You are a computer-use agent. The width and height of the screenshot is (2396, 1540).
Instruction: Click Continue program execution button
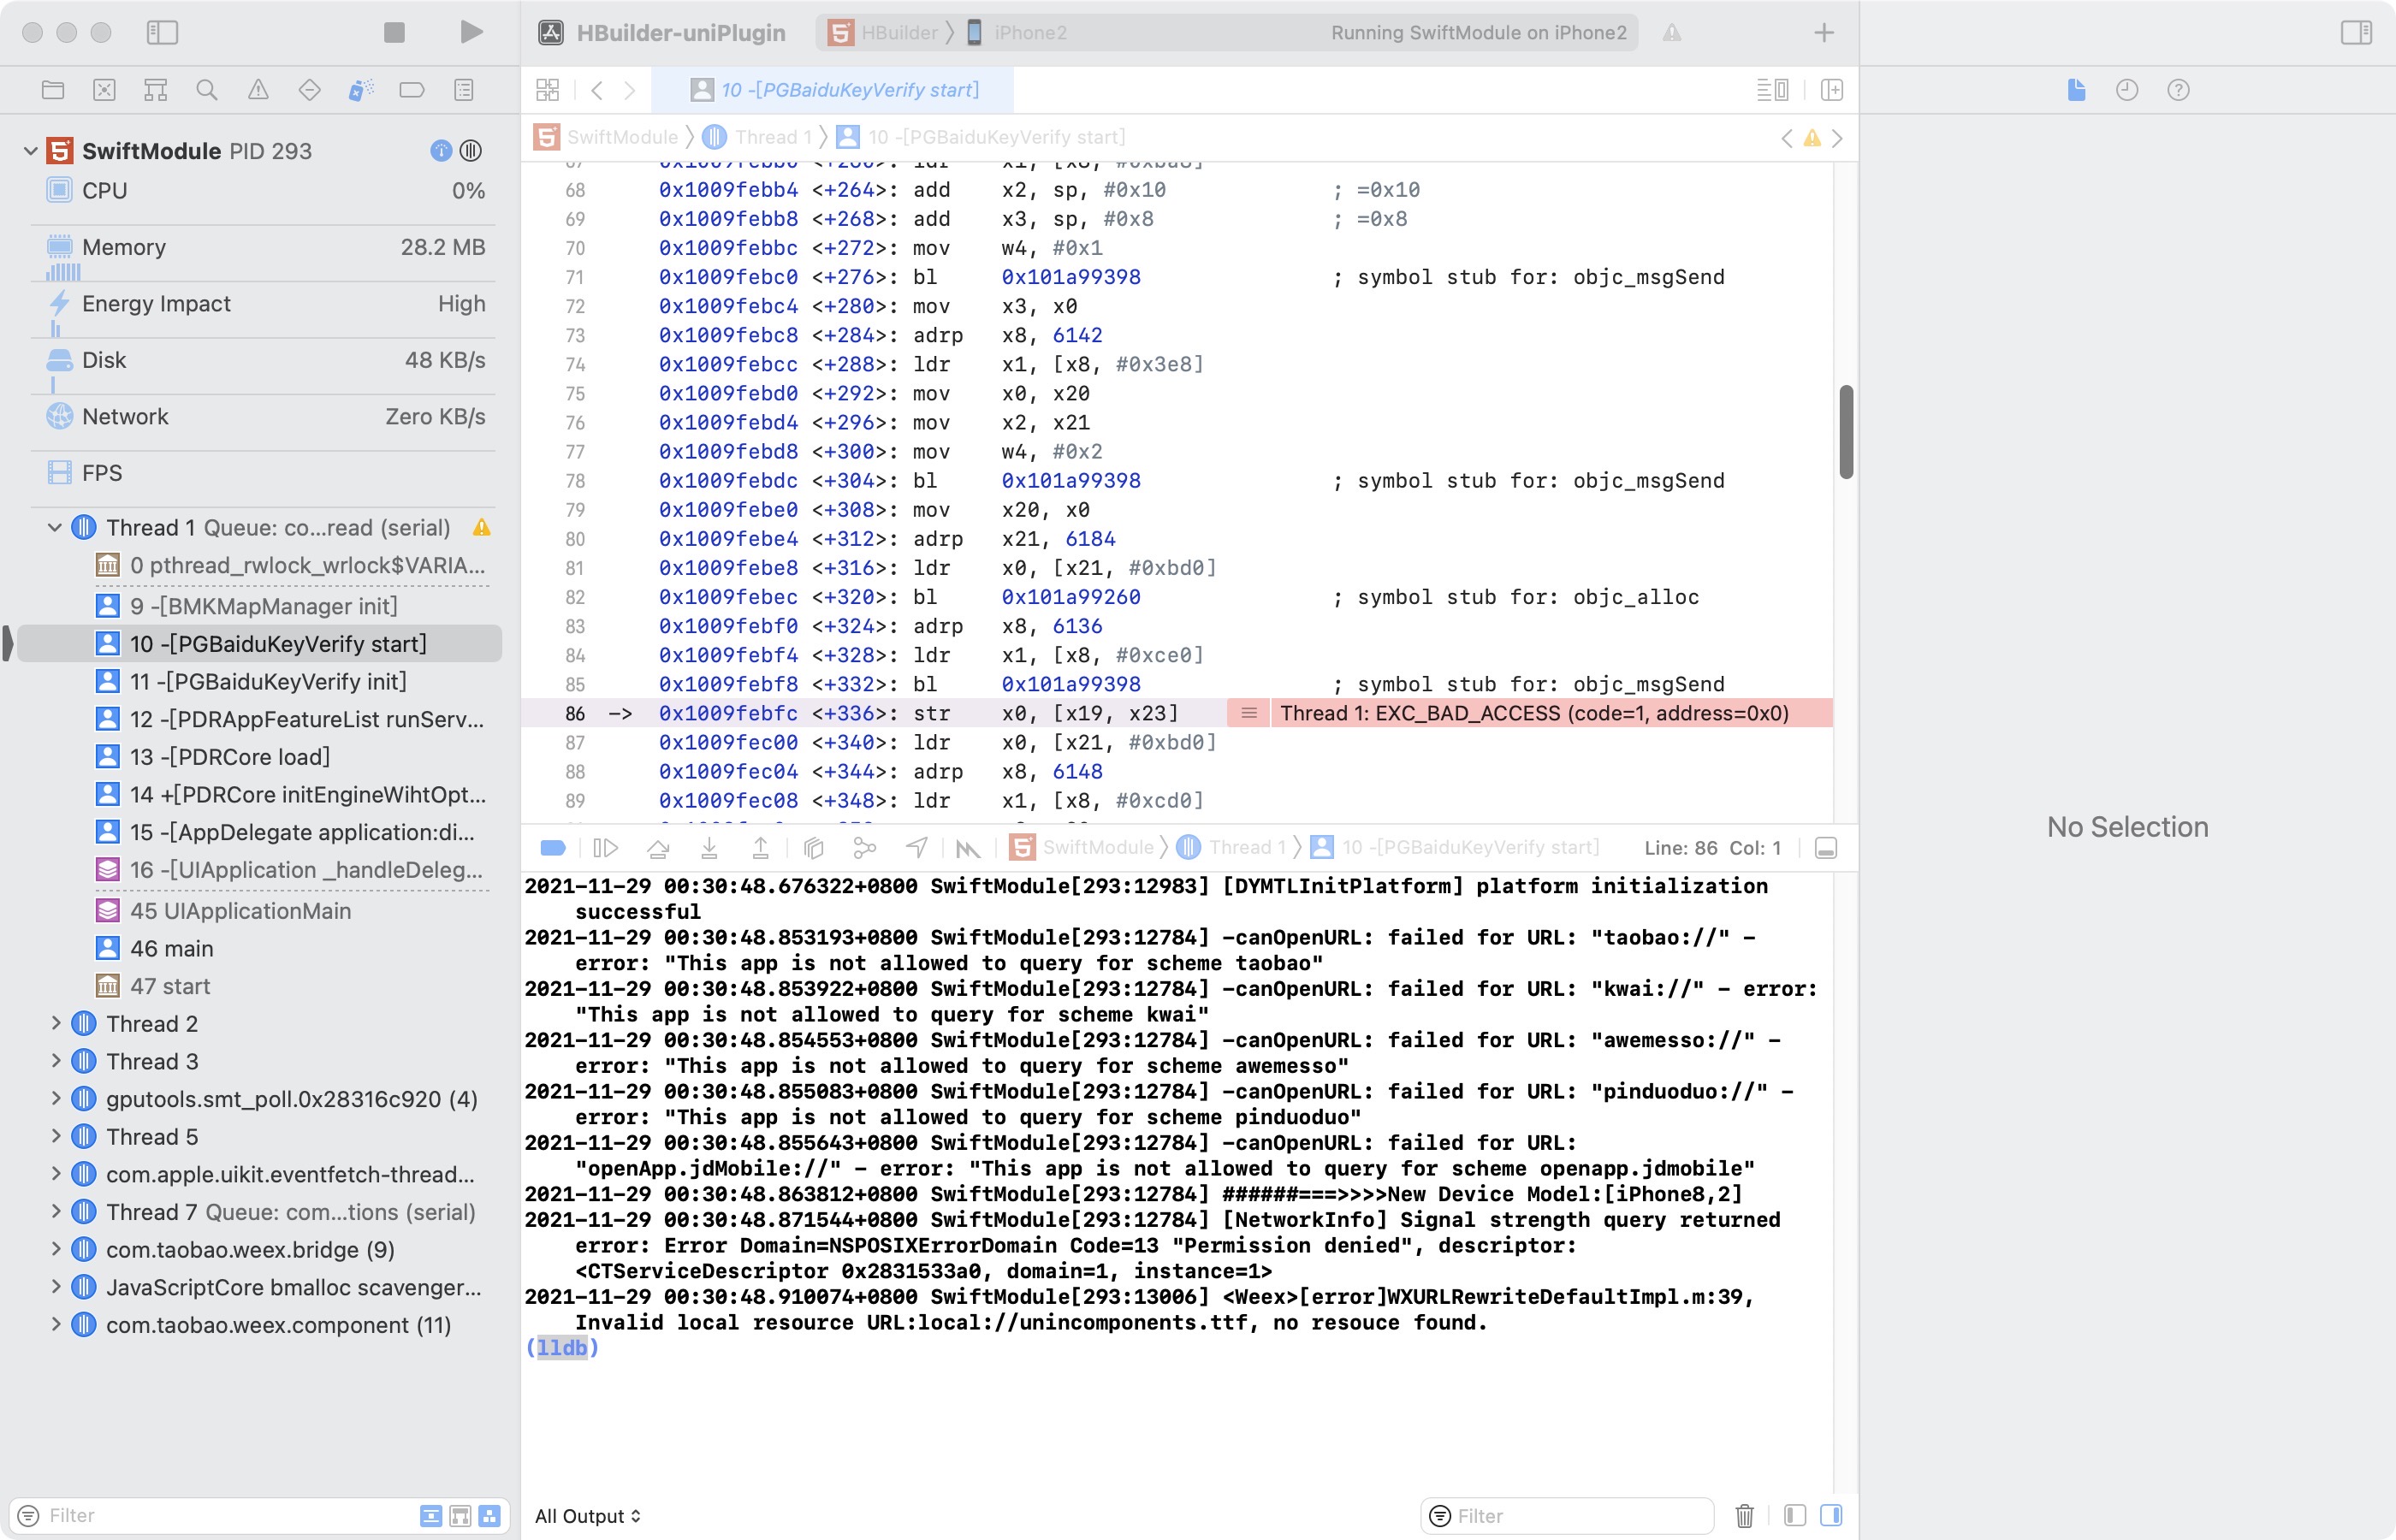click(x=605, y=848)
